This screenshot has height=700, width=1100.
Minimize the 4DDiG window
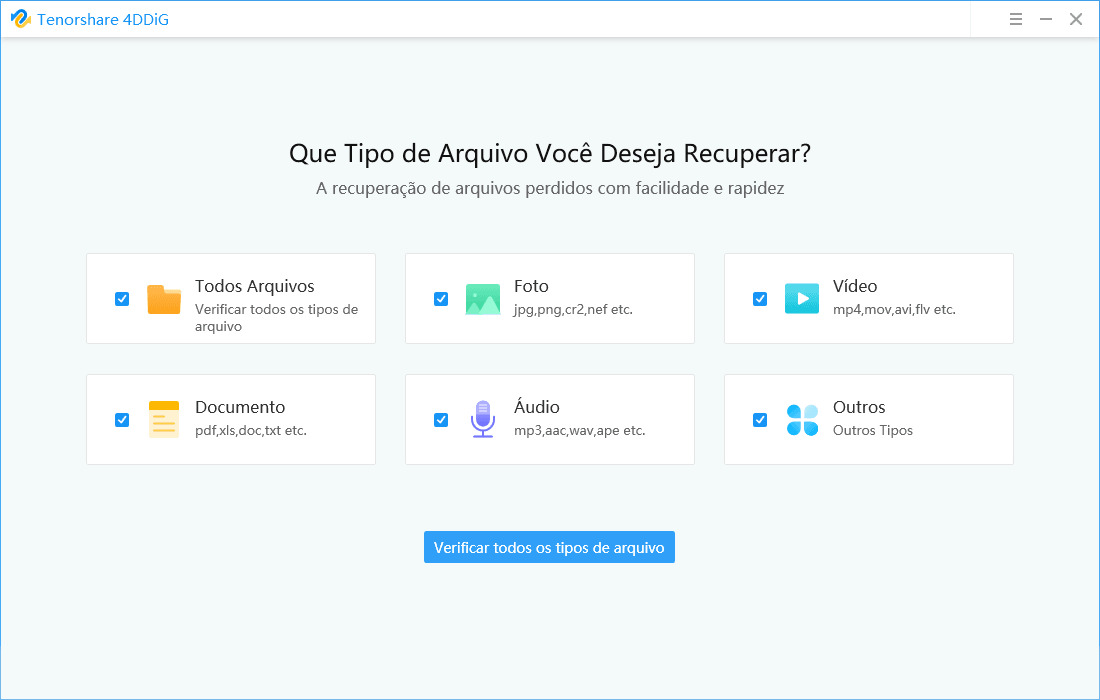(1045, 19)
